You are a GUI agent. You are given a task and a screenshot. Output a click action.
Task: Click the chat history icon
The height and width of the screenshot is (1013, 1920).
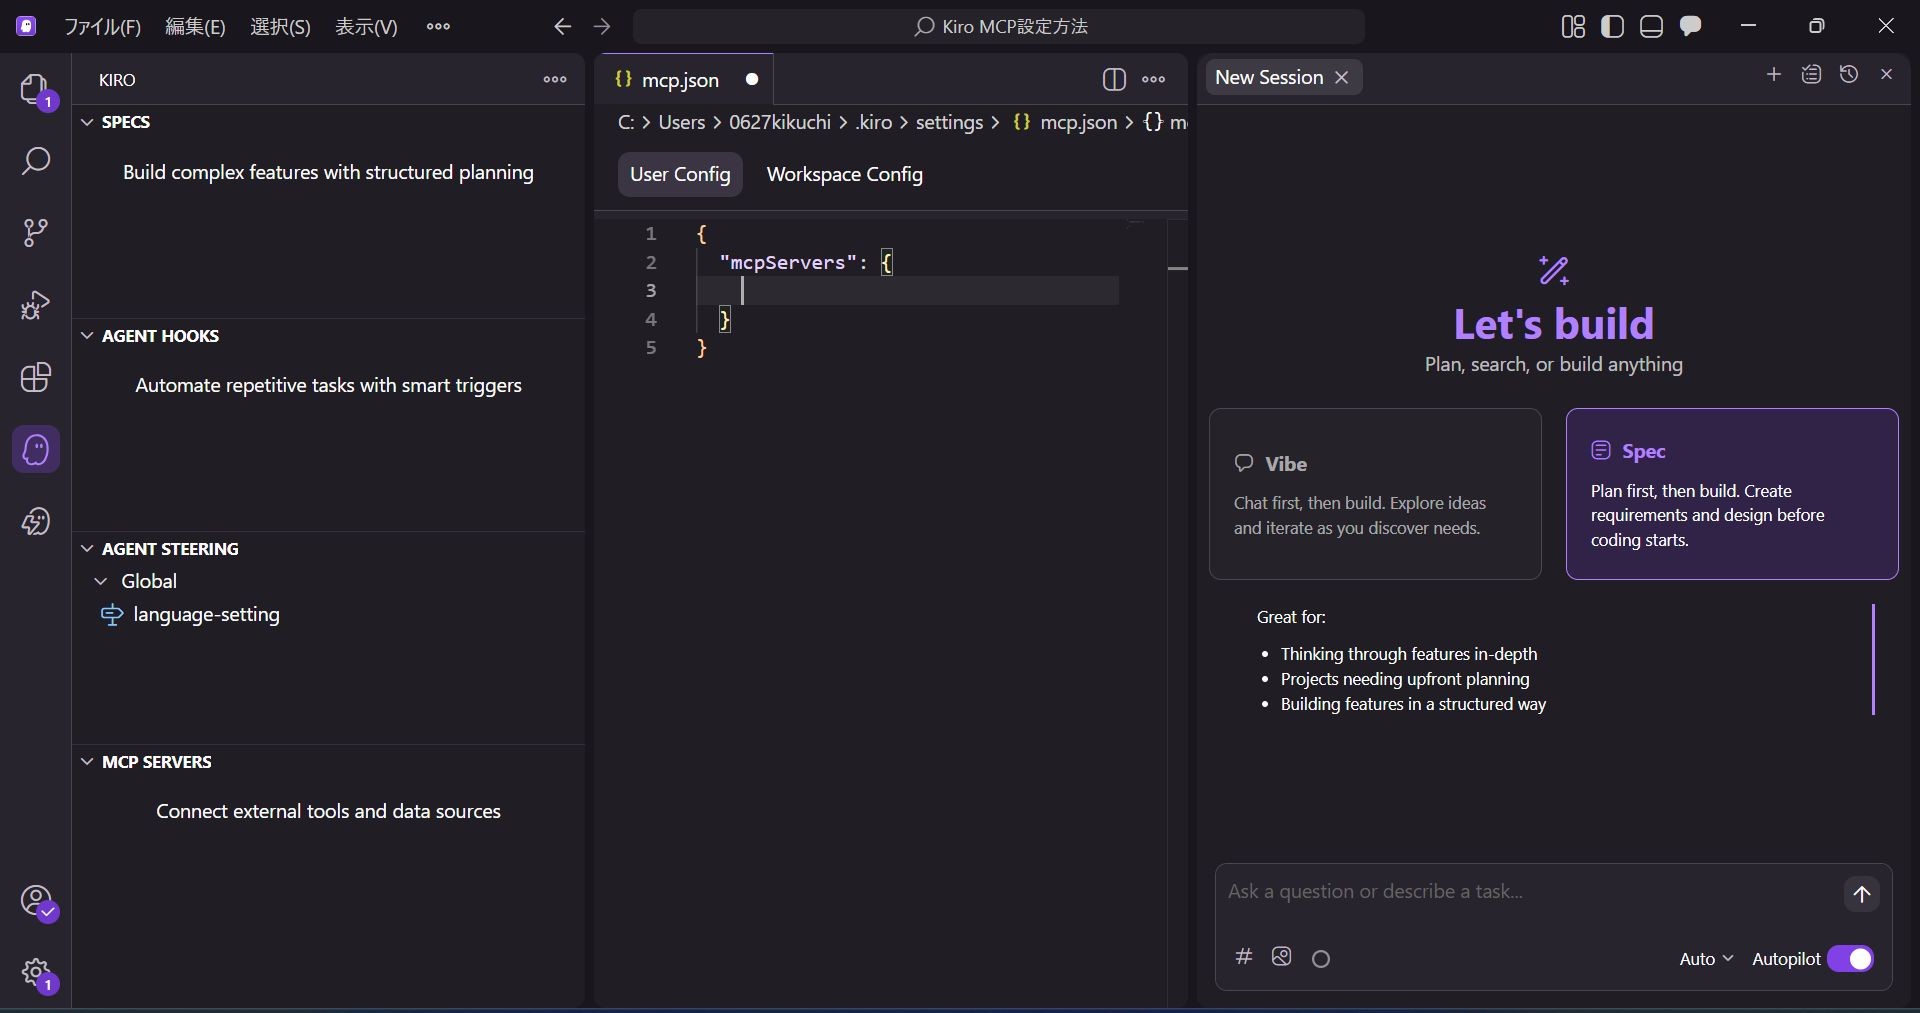(x=1848, y=75)
